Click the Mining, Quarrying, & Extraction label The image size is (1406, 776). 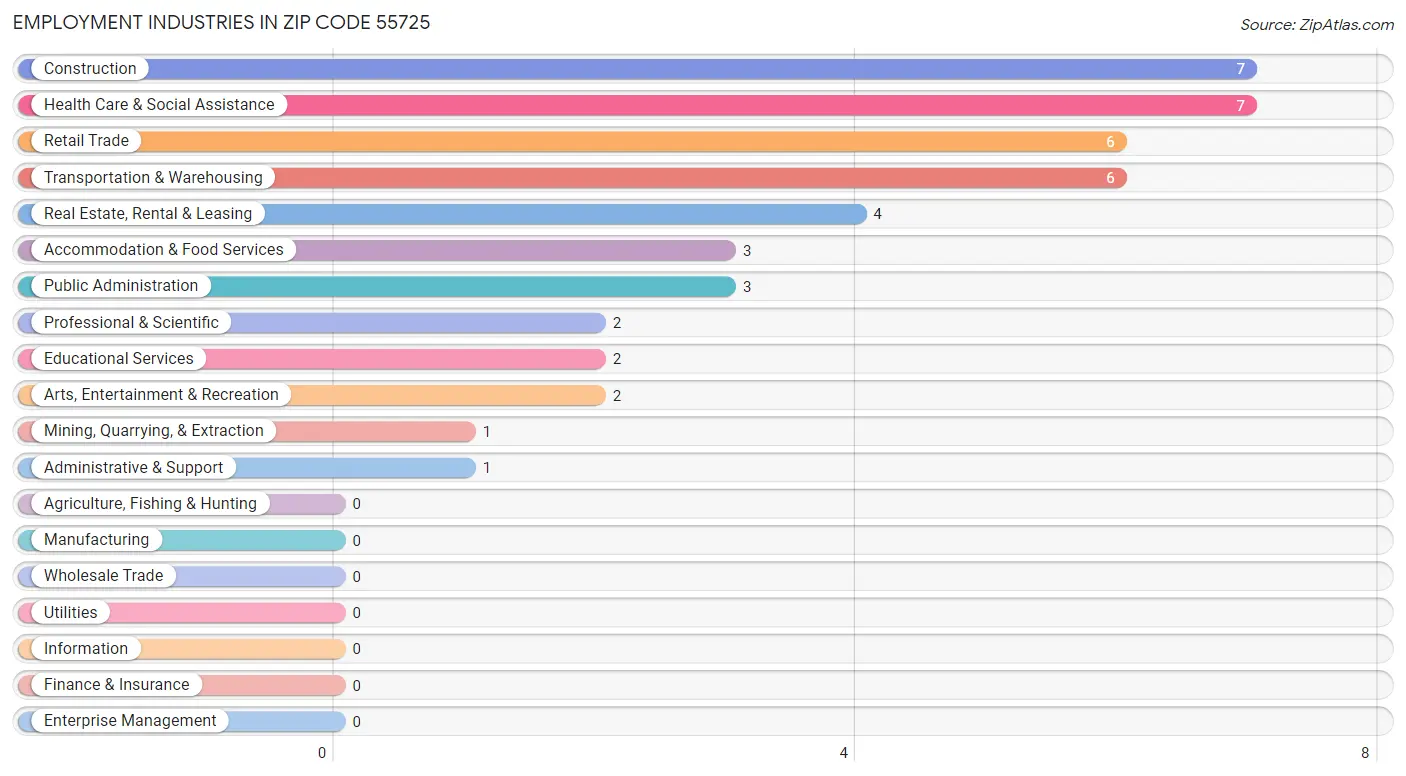[154, 431]
